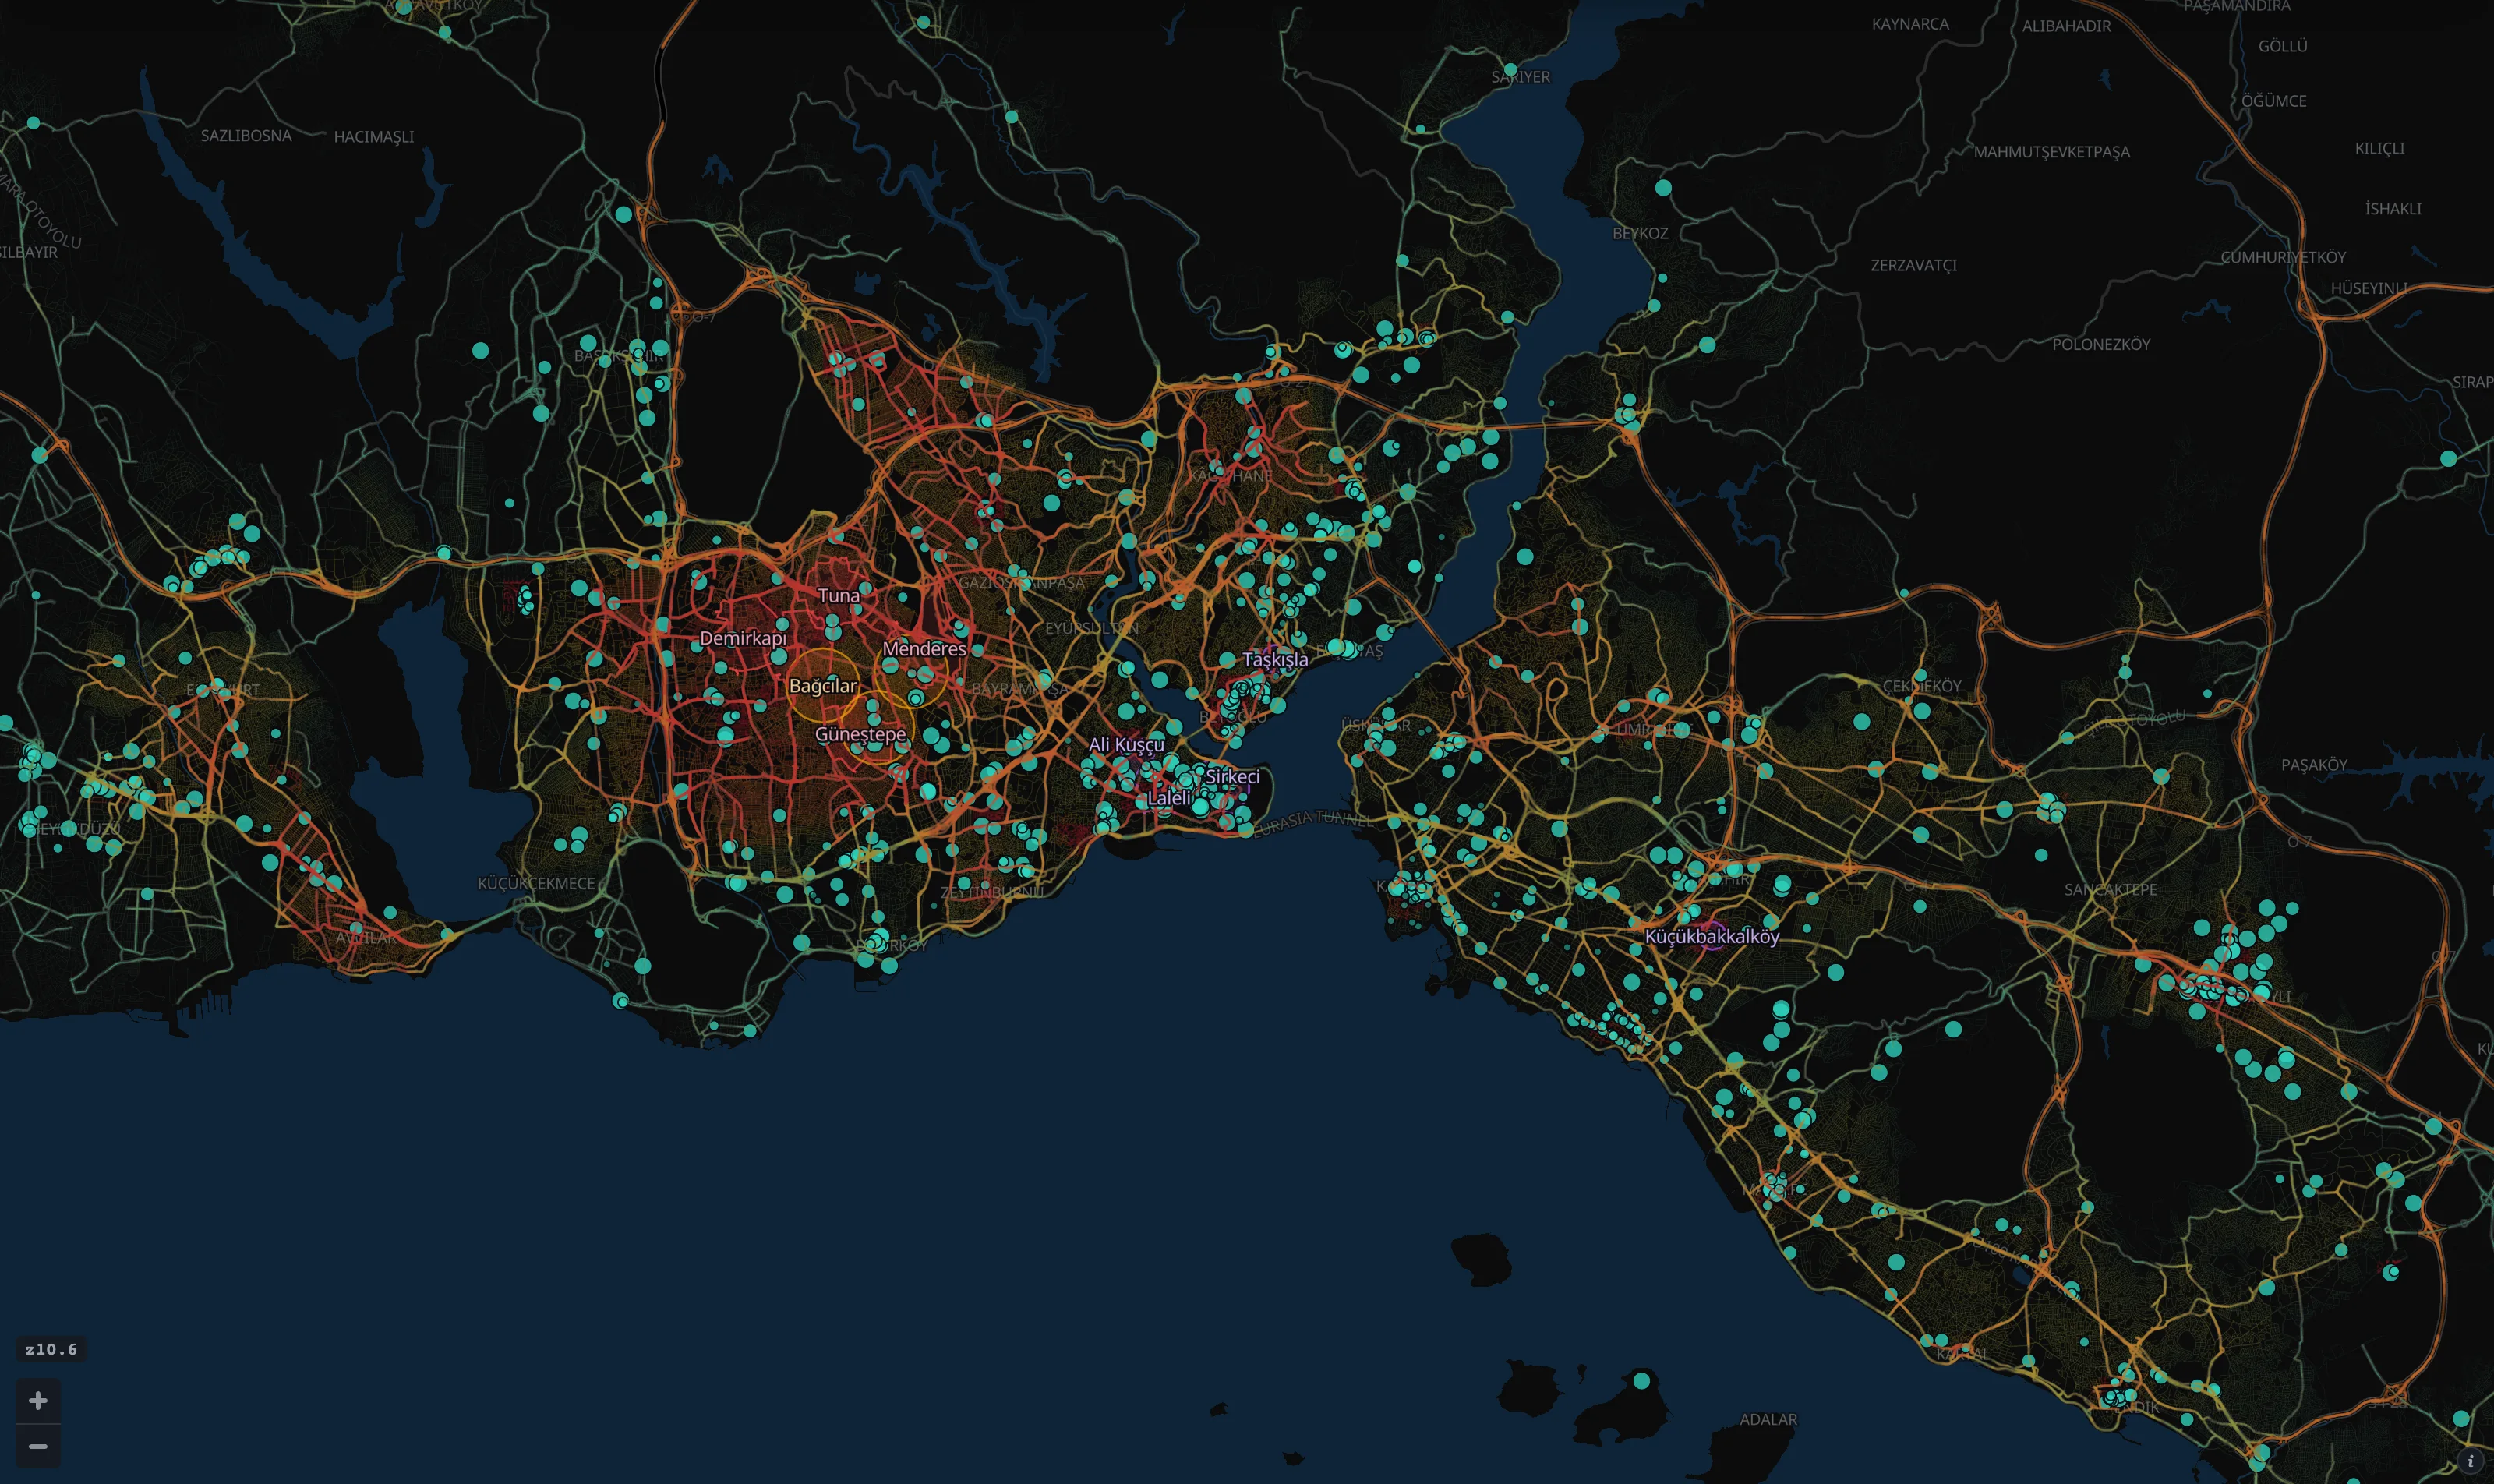Click the SARIYER district name
Image resolution: width=2494 pixels, height=1484 pixels.
(1520, 77)
